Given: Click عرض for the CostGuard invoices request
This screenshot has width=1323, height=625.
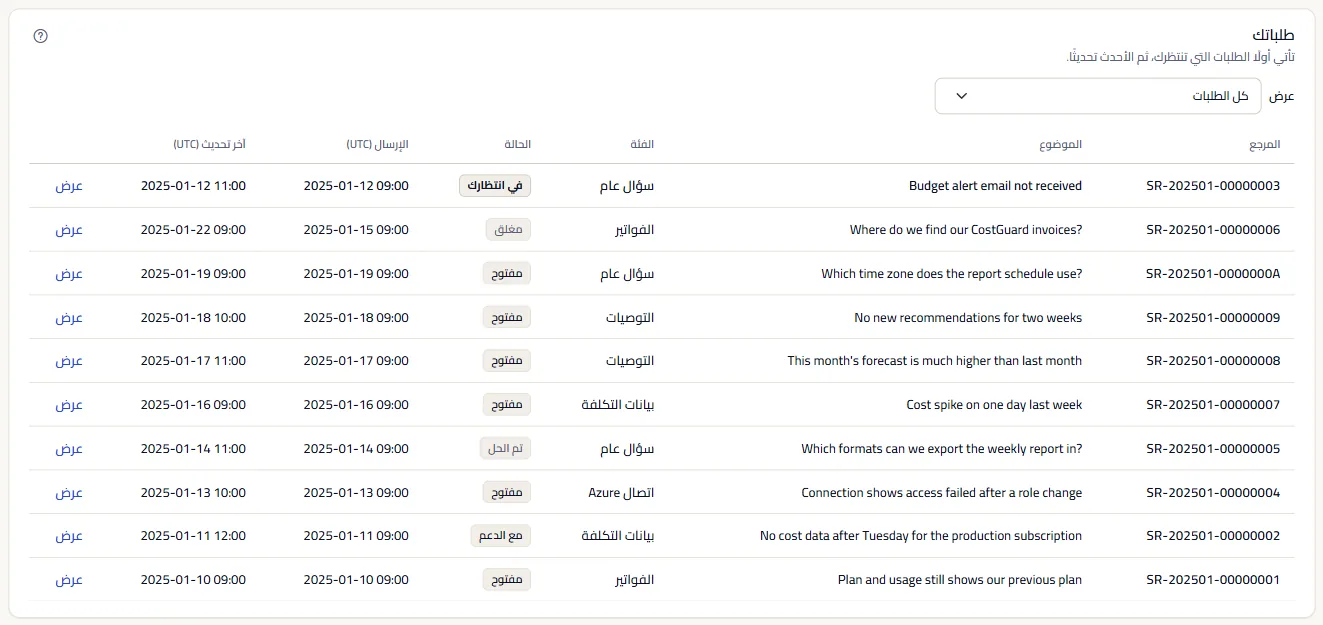Looking at the screenshot, I should click(69, 230).
